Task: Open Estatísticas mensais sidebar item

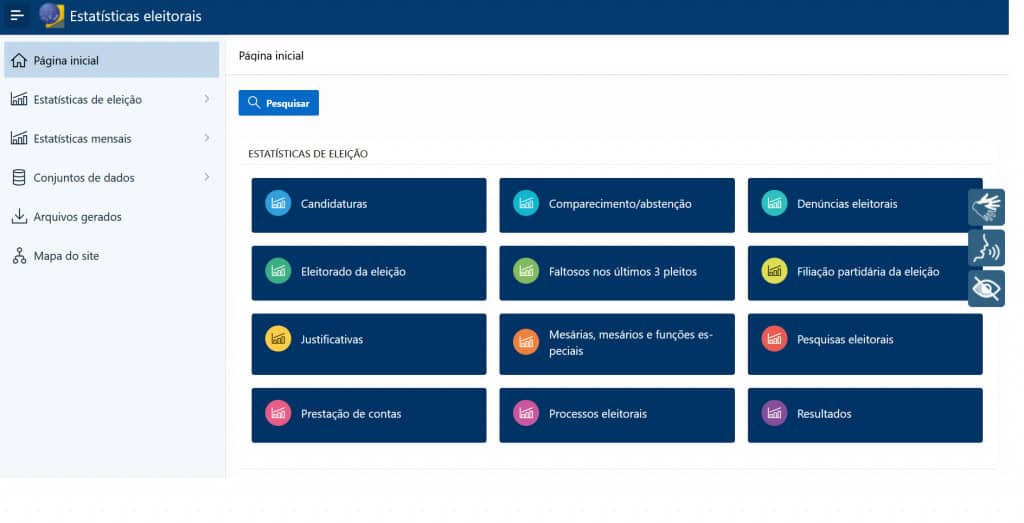Action: click(x=112, y=138)
